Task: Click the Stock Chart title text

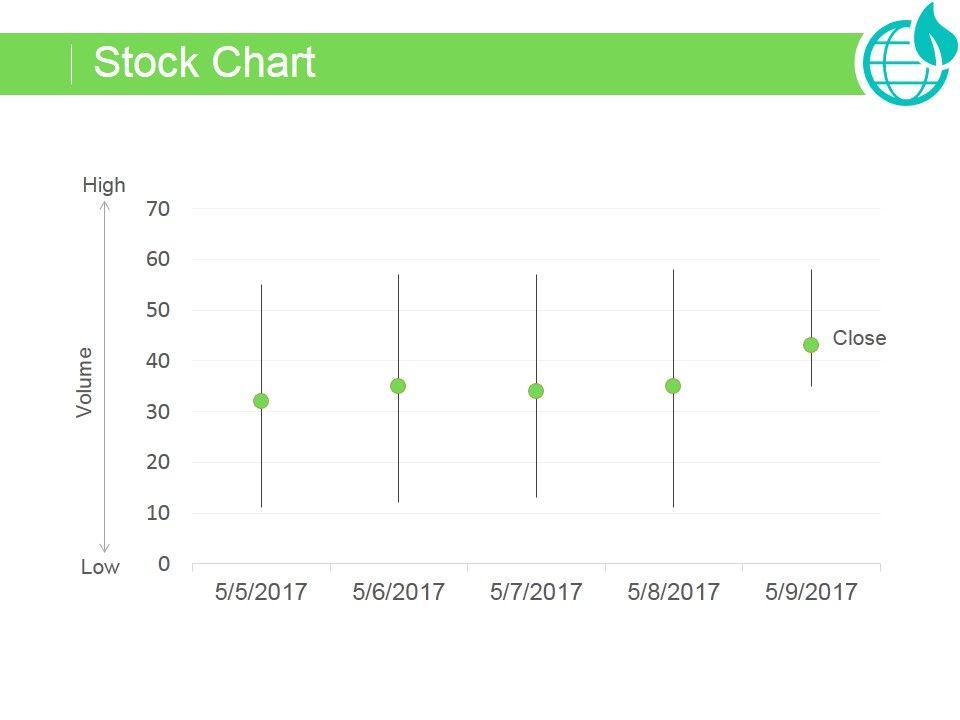Action: pyautogui.click(x=204, y=63)
